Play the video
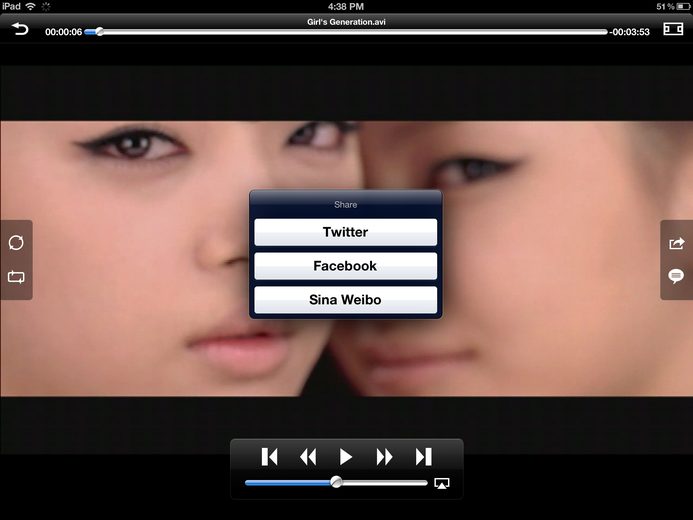This screenshot has height=520, width=693. click(346, 457)
